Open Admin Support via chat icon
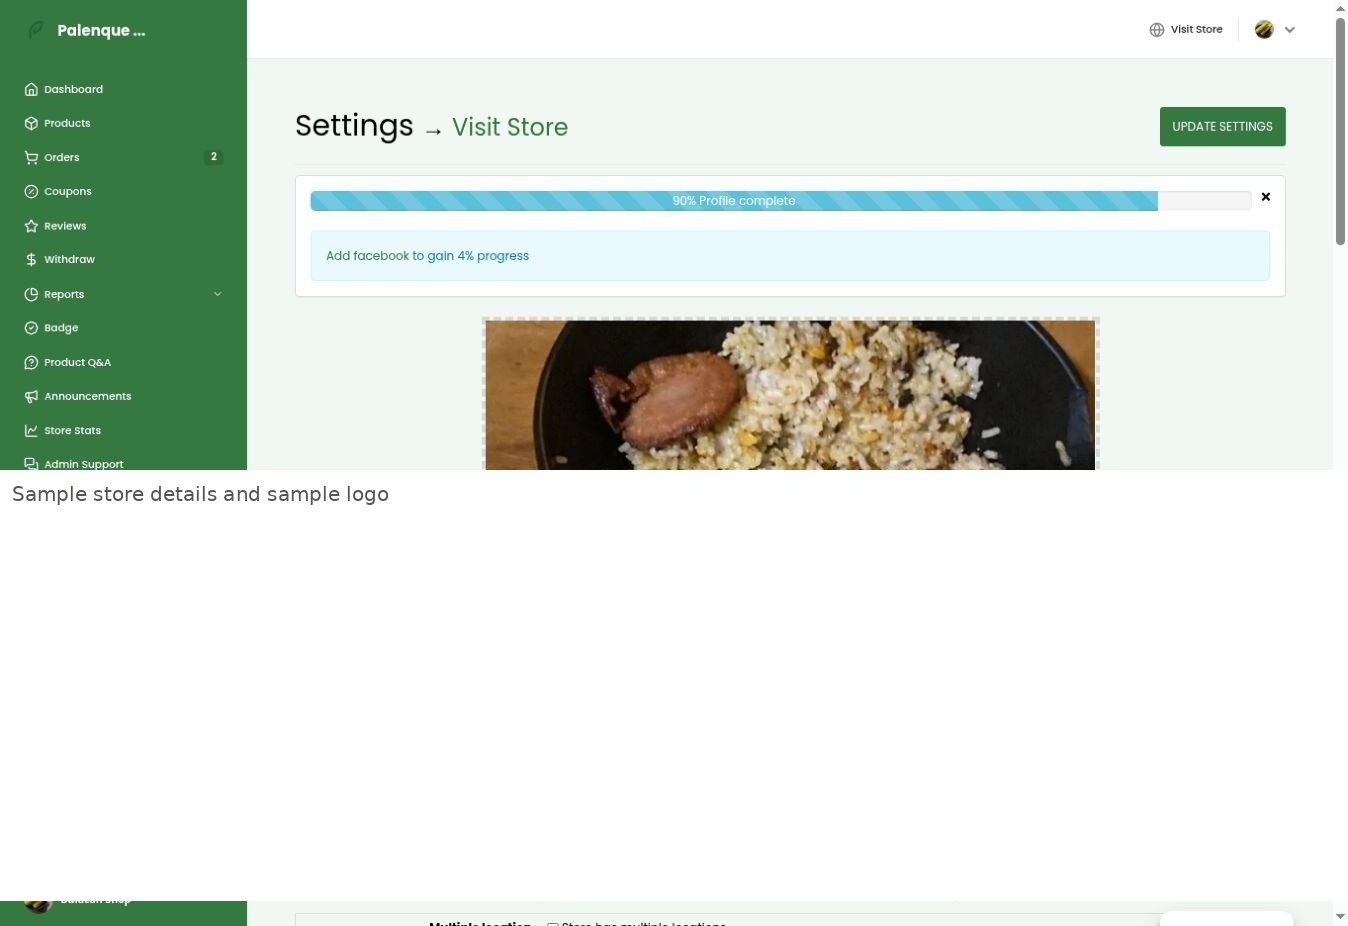This screenshot has height=926, width=1348. pos(31,463)
